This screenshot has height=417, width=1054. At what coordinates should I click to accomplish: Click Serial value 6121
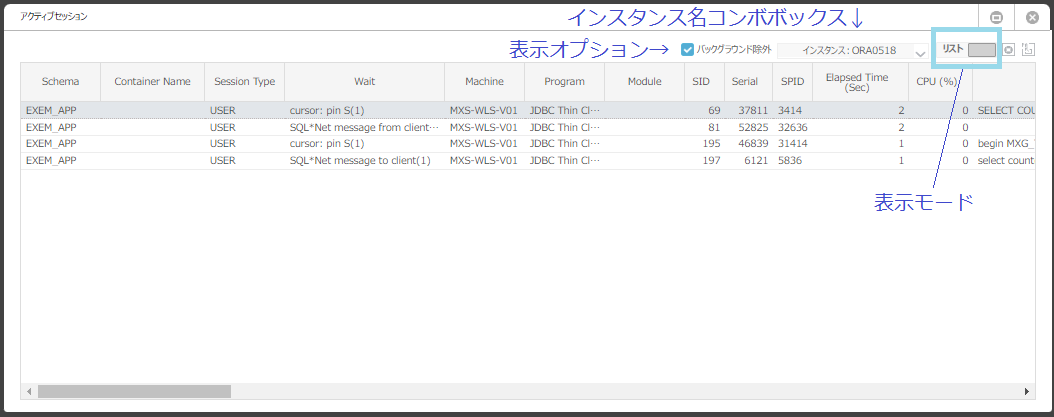(756, 161)
